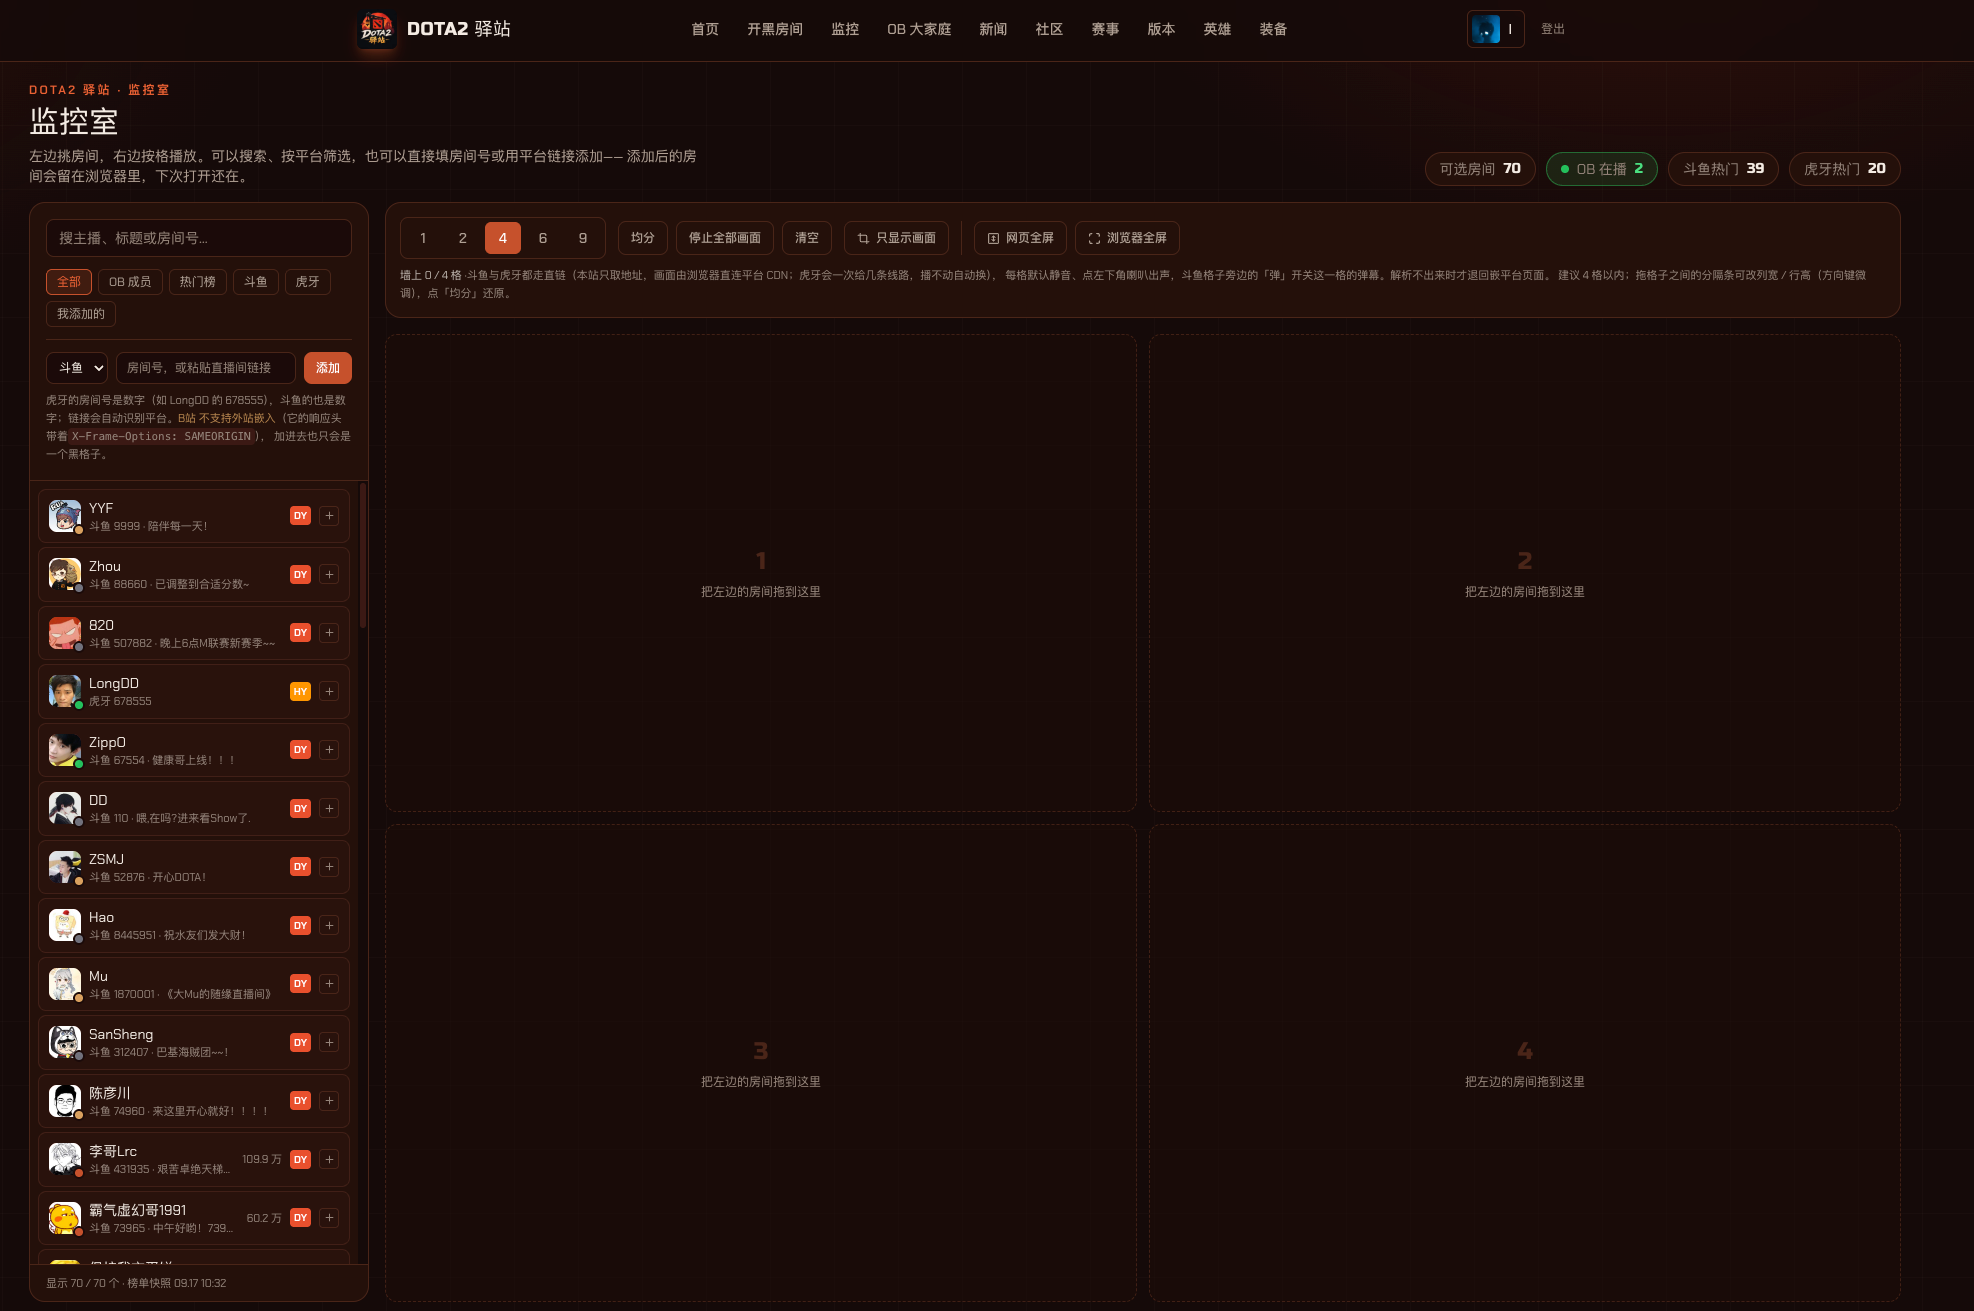Add YYF room with its plus icon
The height and width of the screenshot is (1311, 1974).
329,516
